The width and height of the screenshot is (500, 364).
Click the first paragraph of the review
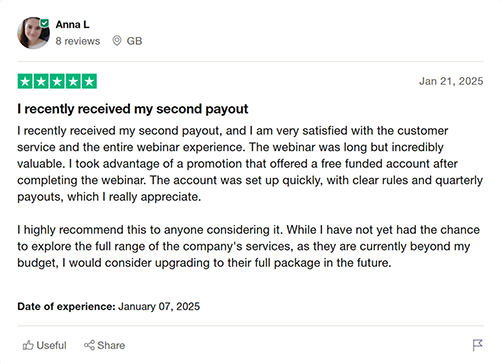tap(250, 164)
